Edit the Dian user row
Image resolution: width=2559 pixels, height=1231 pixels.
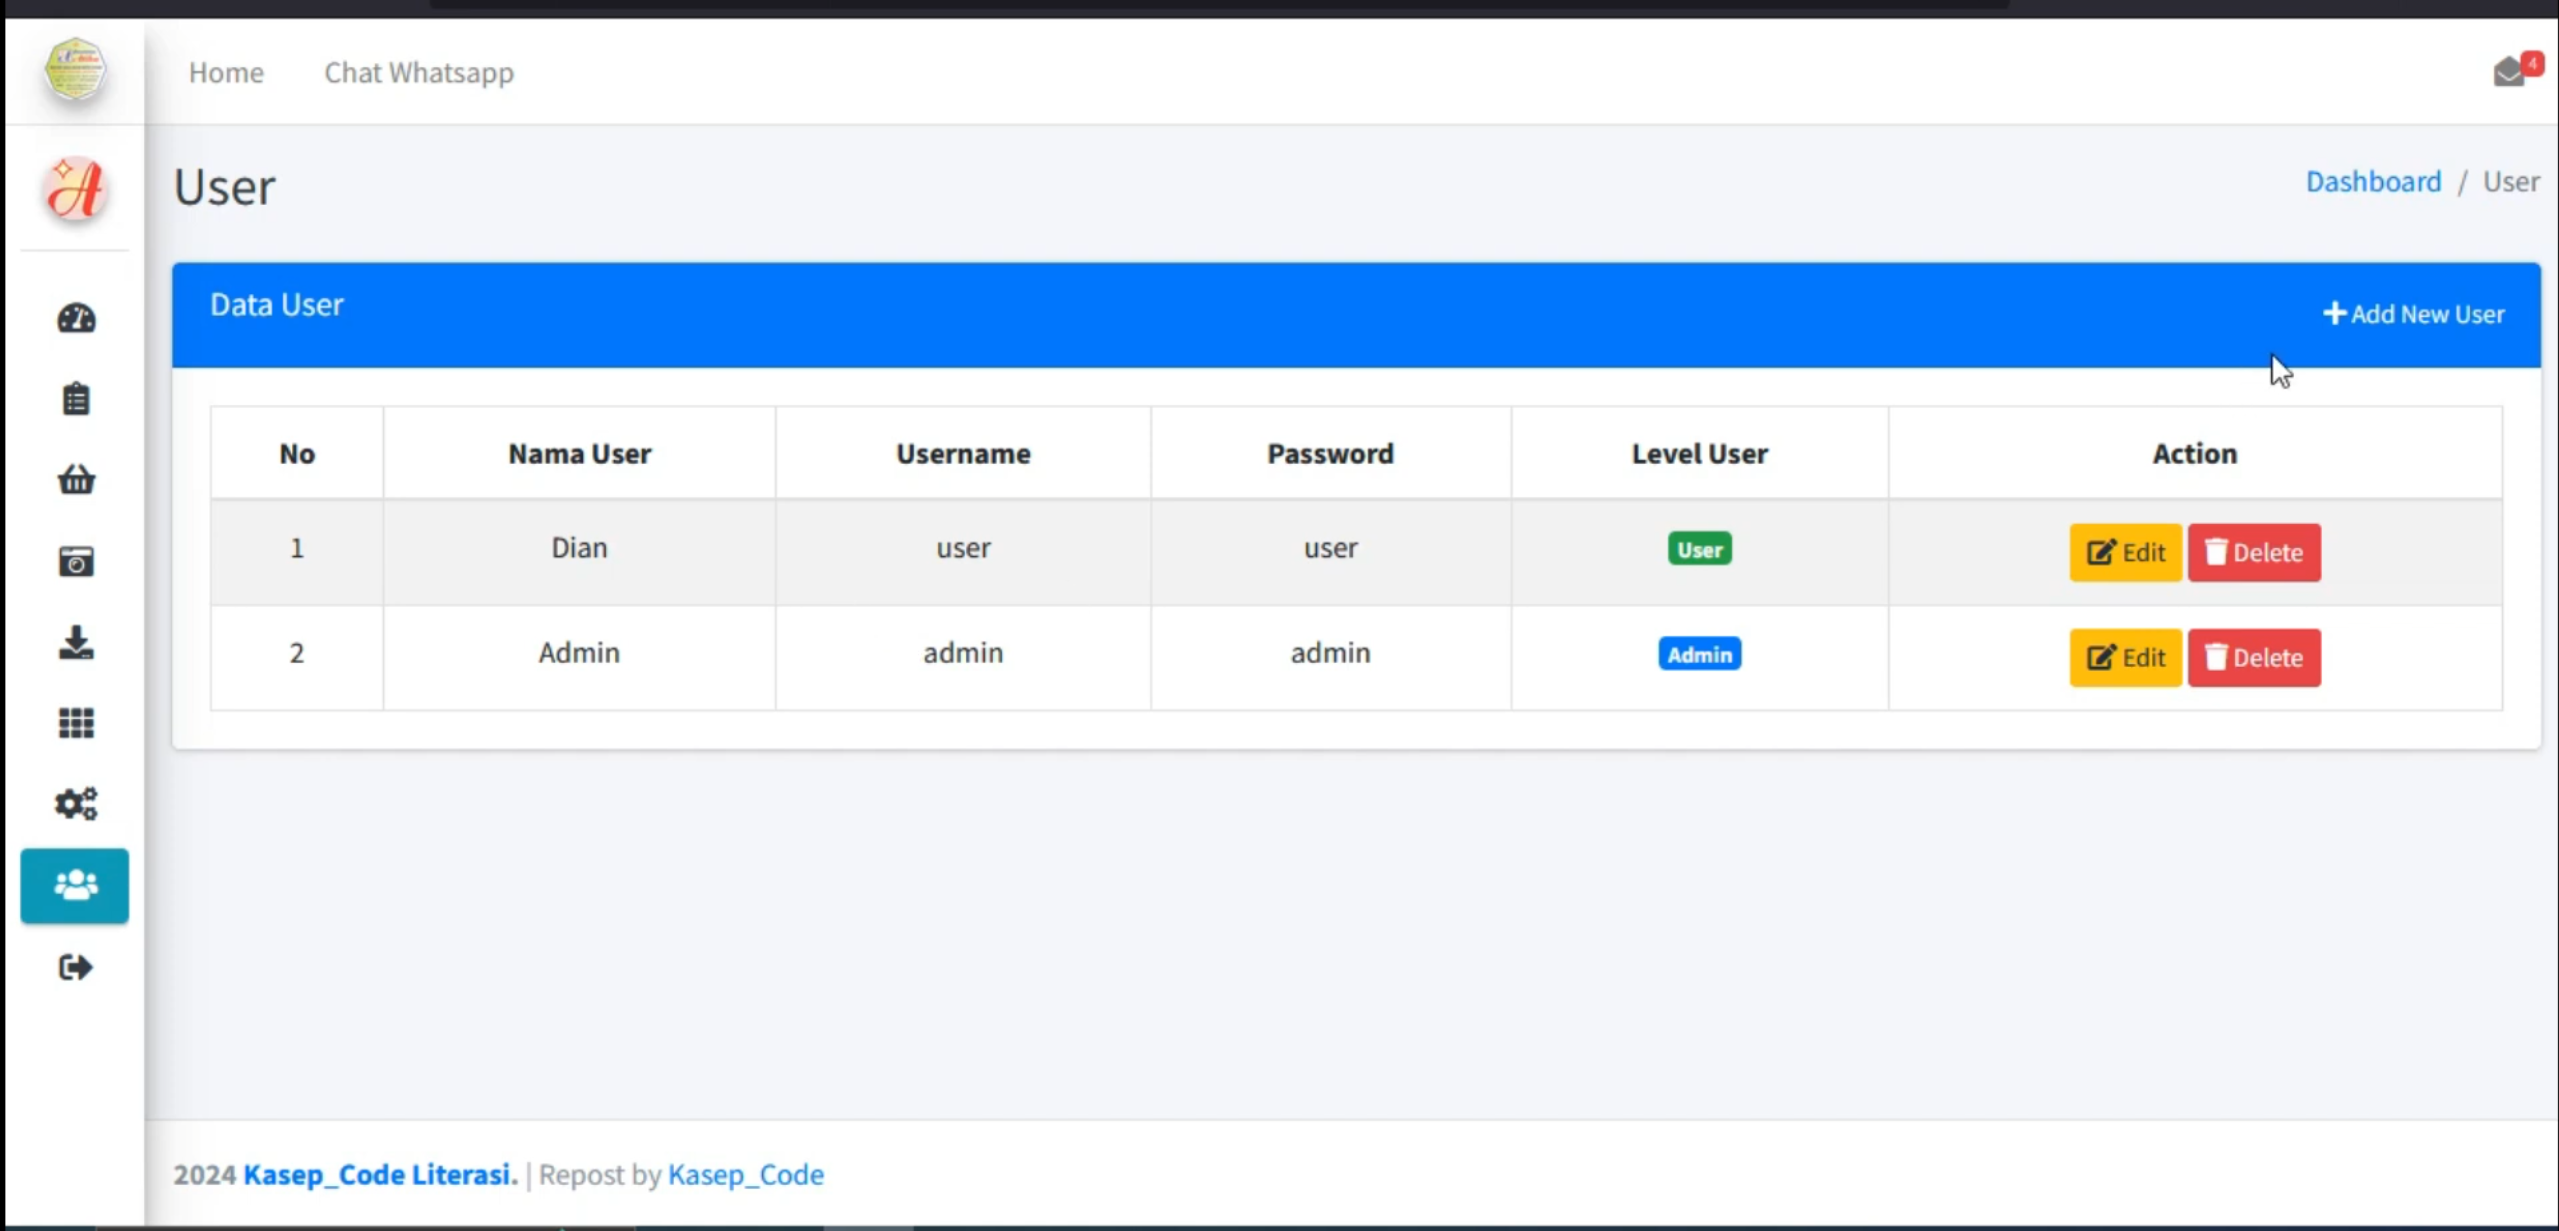point(2125,552)
